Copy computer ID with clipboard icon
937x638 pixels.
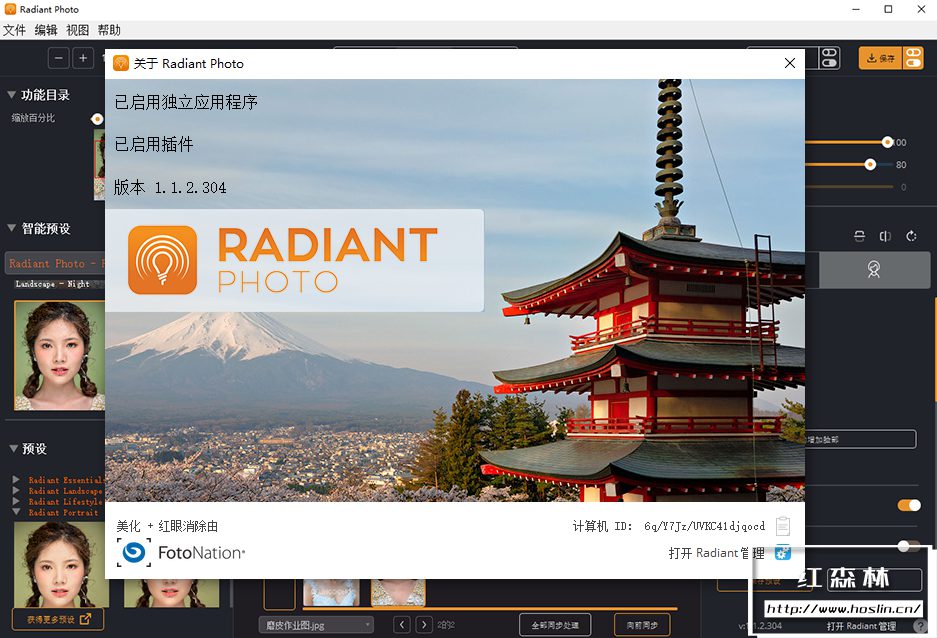pos(782,526)
